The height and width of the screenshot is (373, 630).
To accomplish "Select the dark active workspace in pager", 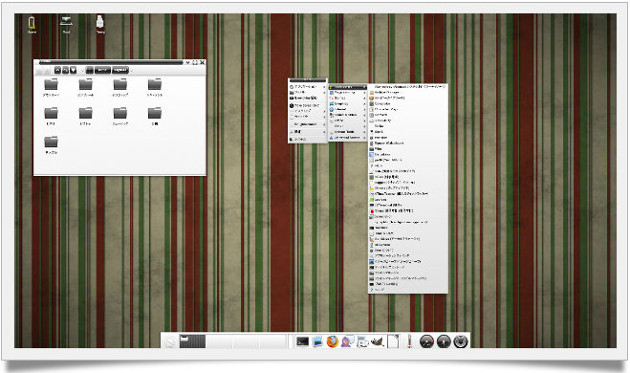I will tap(192, 342).
